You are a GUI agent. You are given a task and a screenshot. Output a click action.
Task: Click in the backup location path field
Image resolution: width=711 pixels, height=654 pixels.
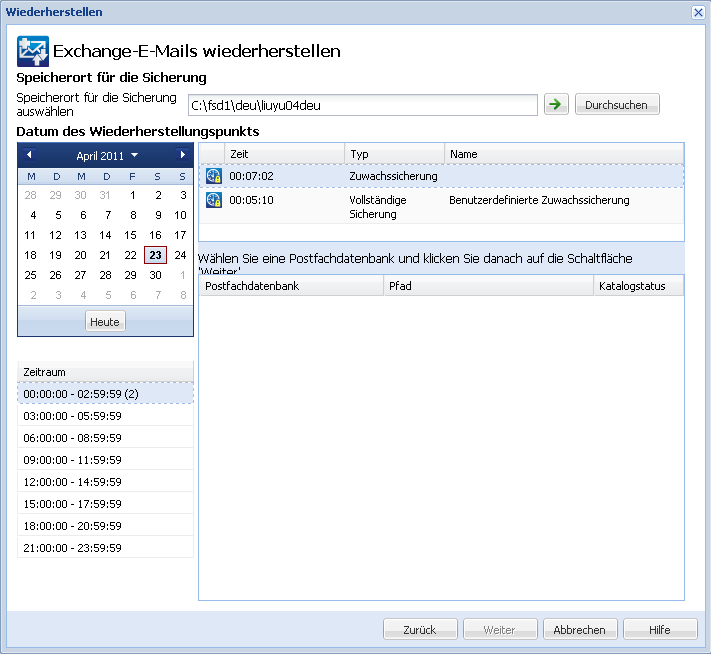(363, 105)
